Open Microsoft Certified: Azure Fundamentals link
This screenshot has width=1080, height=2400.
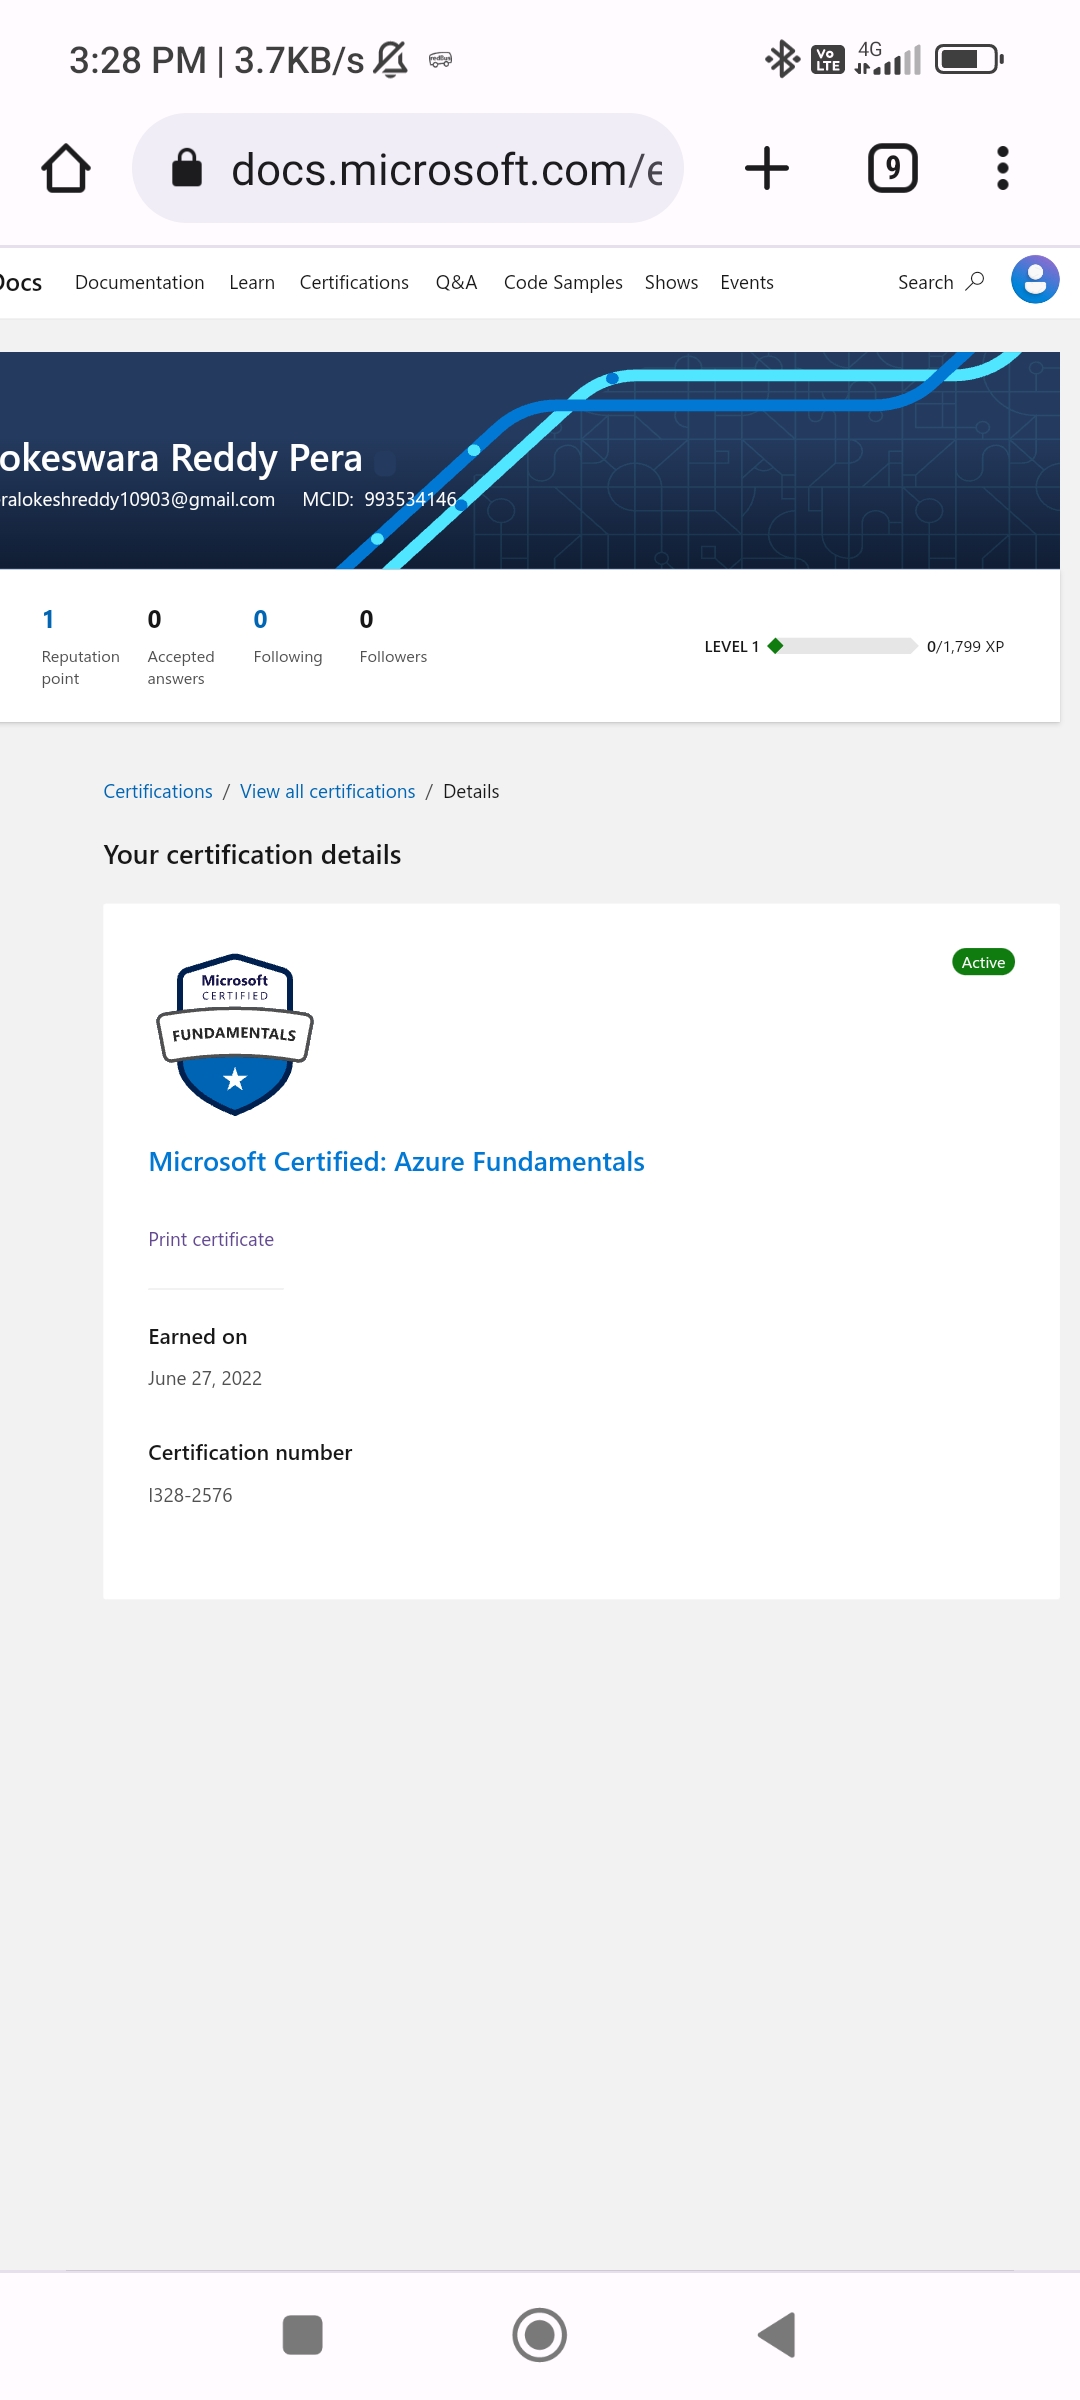click(396, 1162)
